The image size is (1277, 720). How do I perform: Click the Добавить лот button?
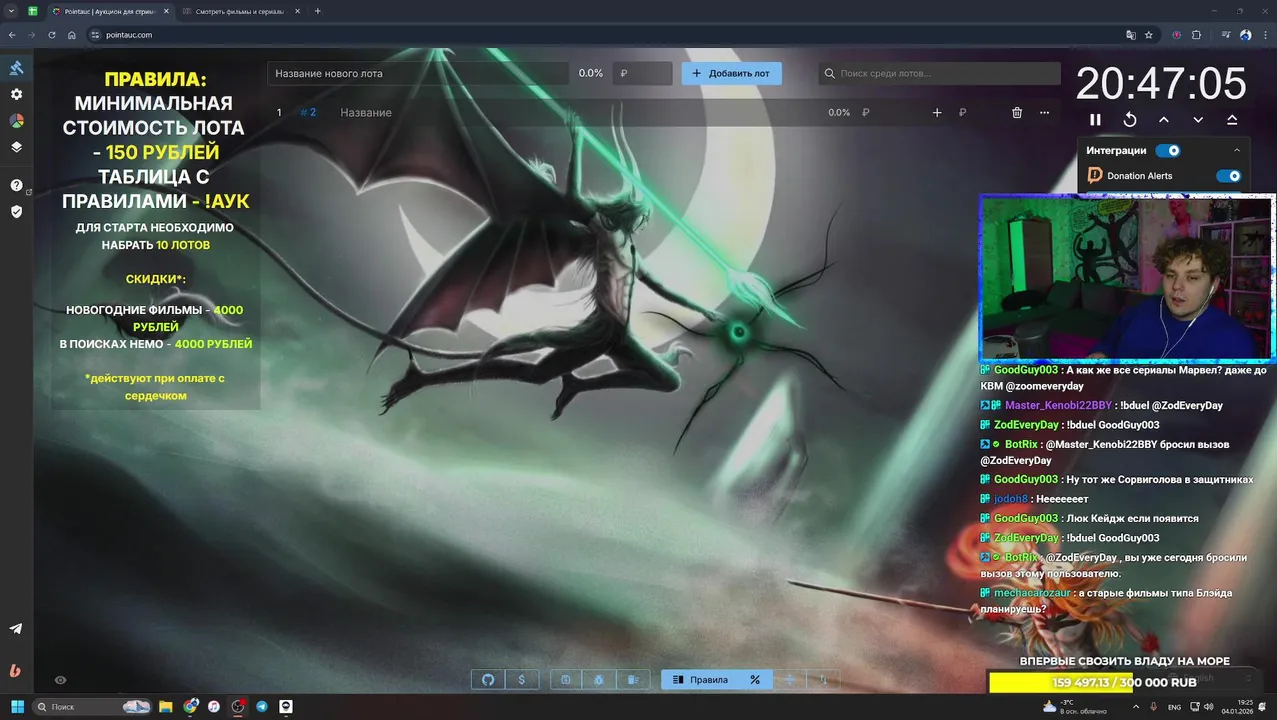tap(731, 73)
